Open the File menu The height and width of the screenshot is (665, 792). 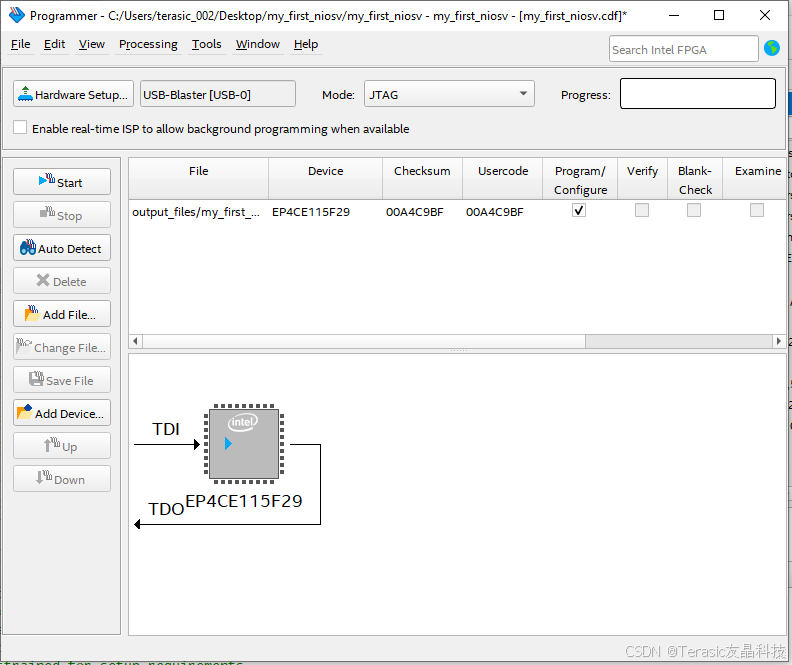(21, 44)
